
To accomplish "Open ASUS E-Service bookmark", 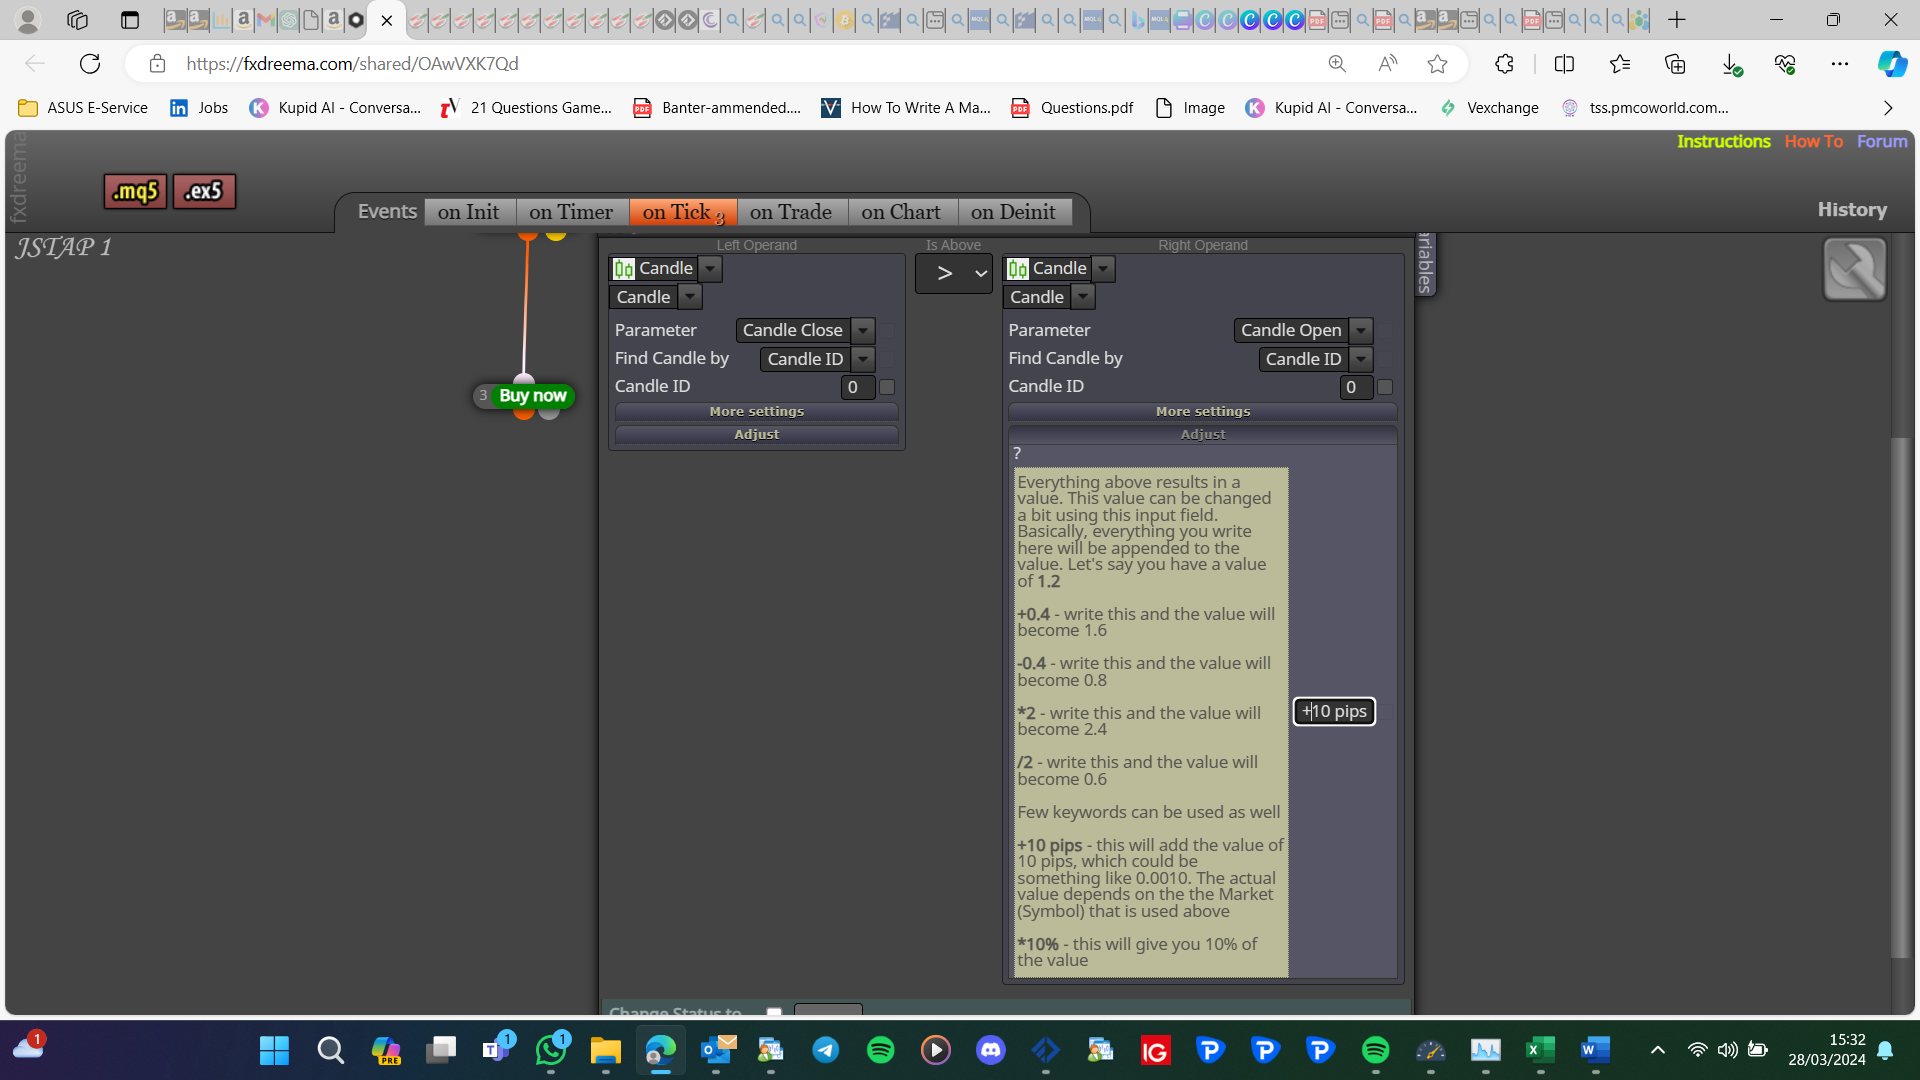I will click(83, 108).
